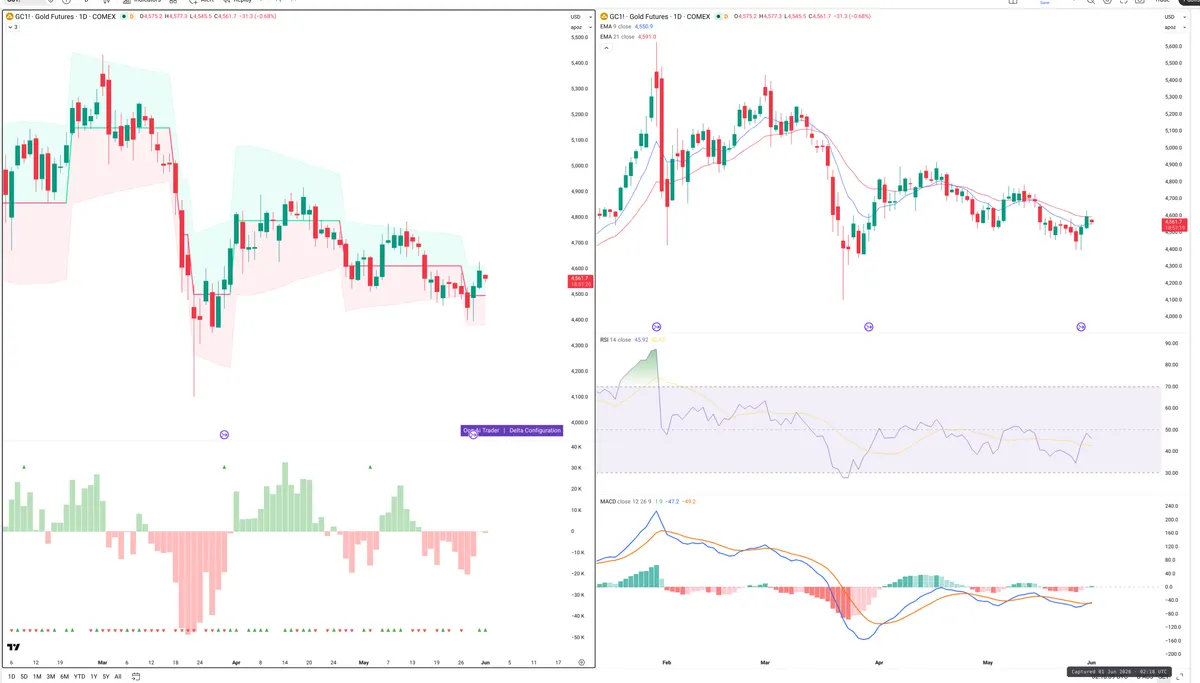The width and height of the screenshot is (1200, 683).
Task: Click the RSI 14 close indicator label
Action: [x=615, y=340]
